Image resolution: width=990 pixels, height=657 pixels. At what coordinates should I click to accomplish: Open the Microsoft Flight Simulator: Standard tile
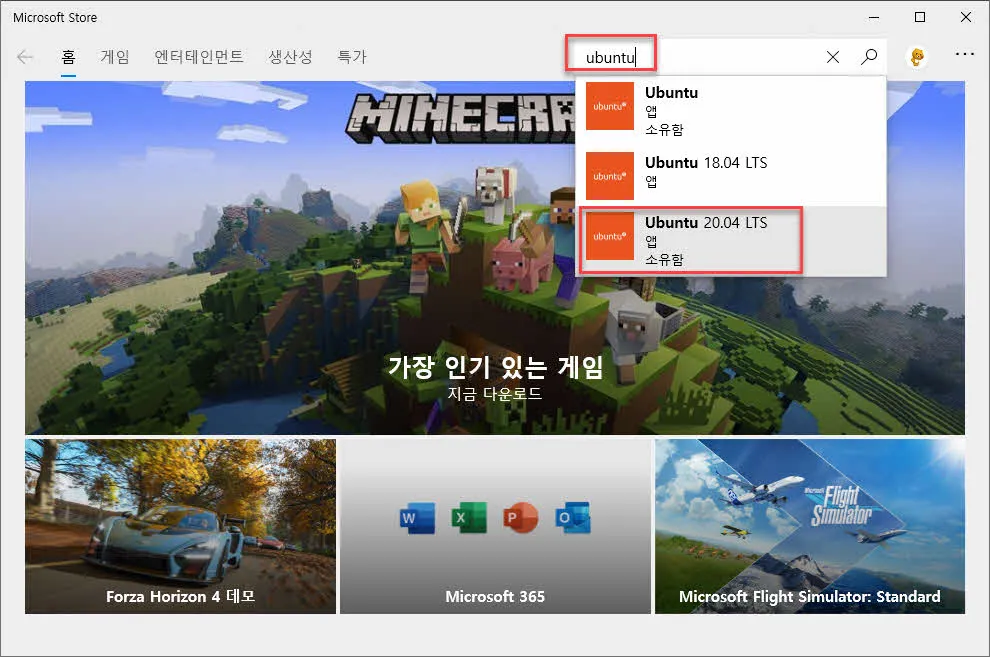pyautogui.click(x=810, y=526)
